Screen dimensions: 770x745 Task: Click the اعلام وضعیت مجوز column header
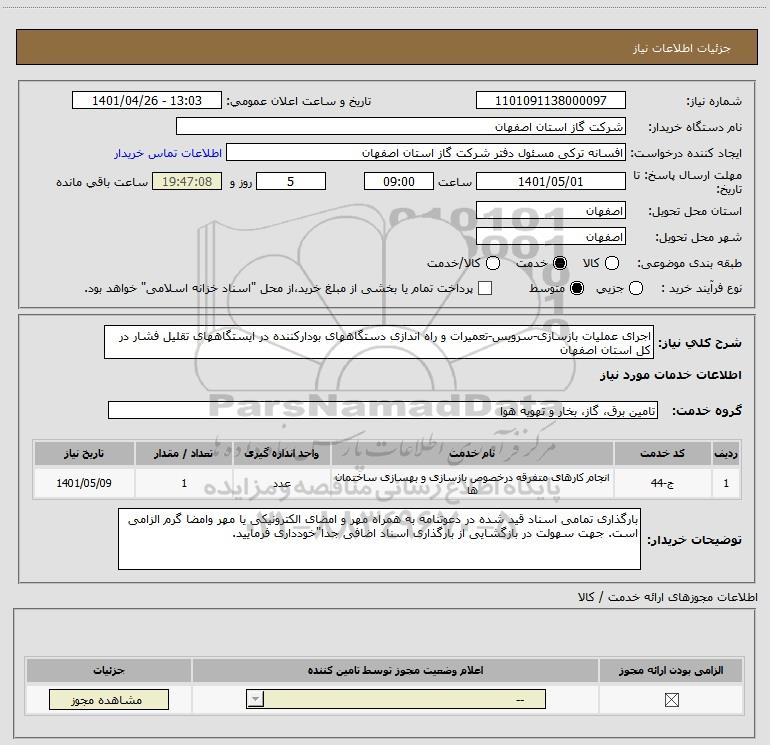click(x=395, y=670)
